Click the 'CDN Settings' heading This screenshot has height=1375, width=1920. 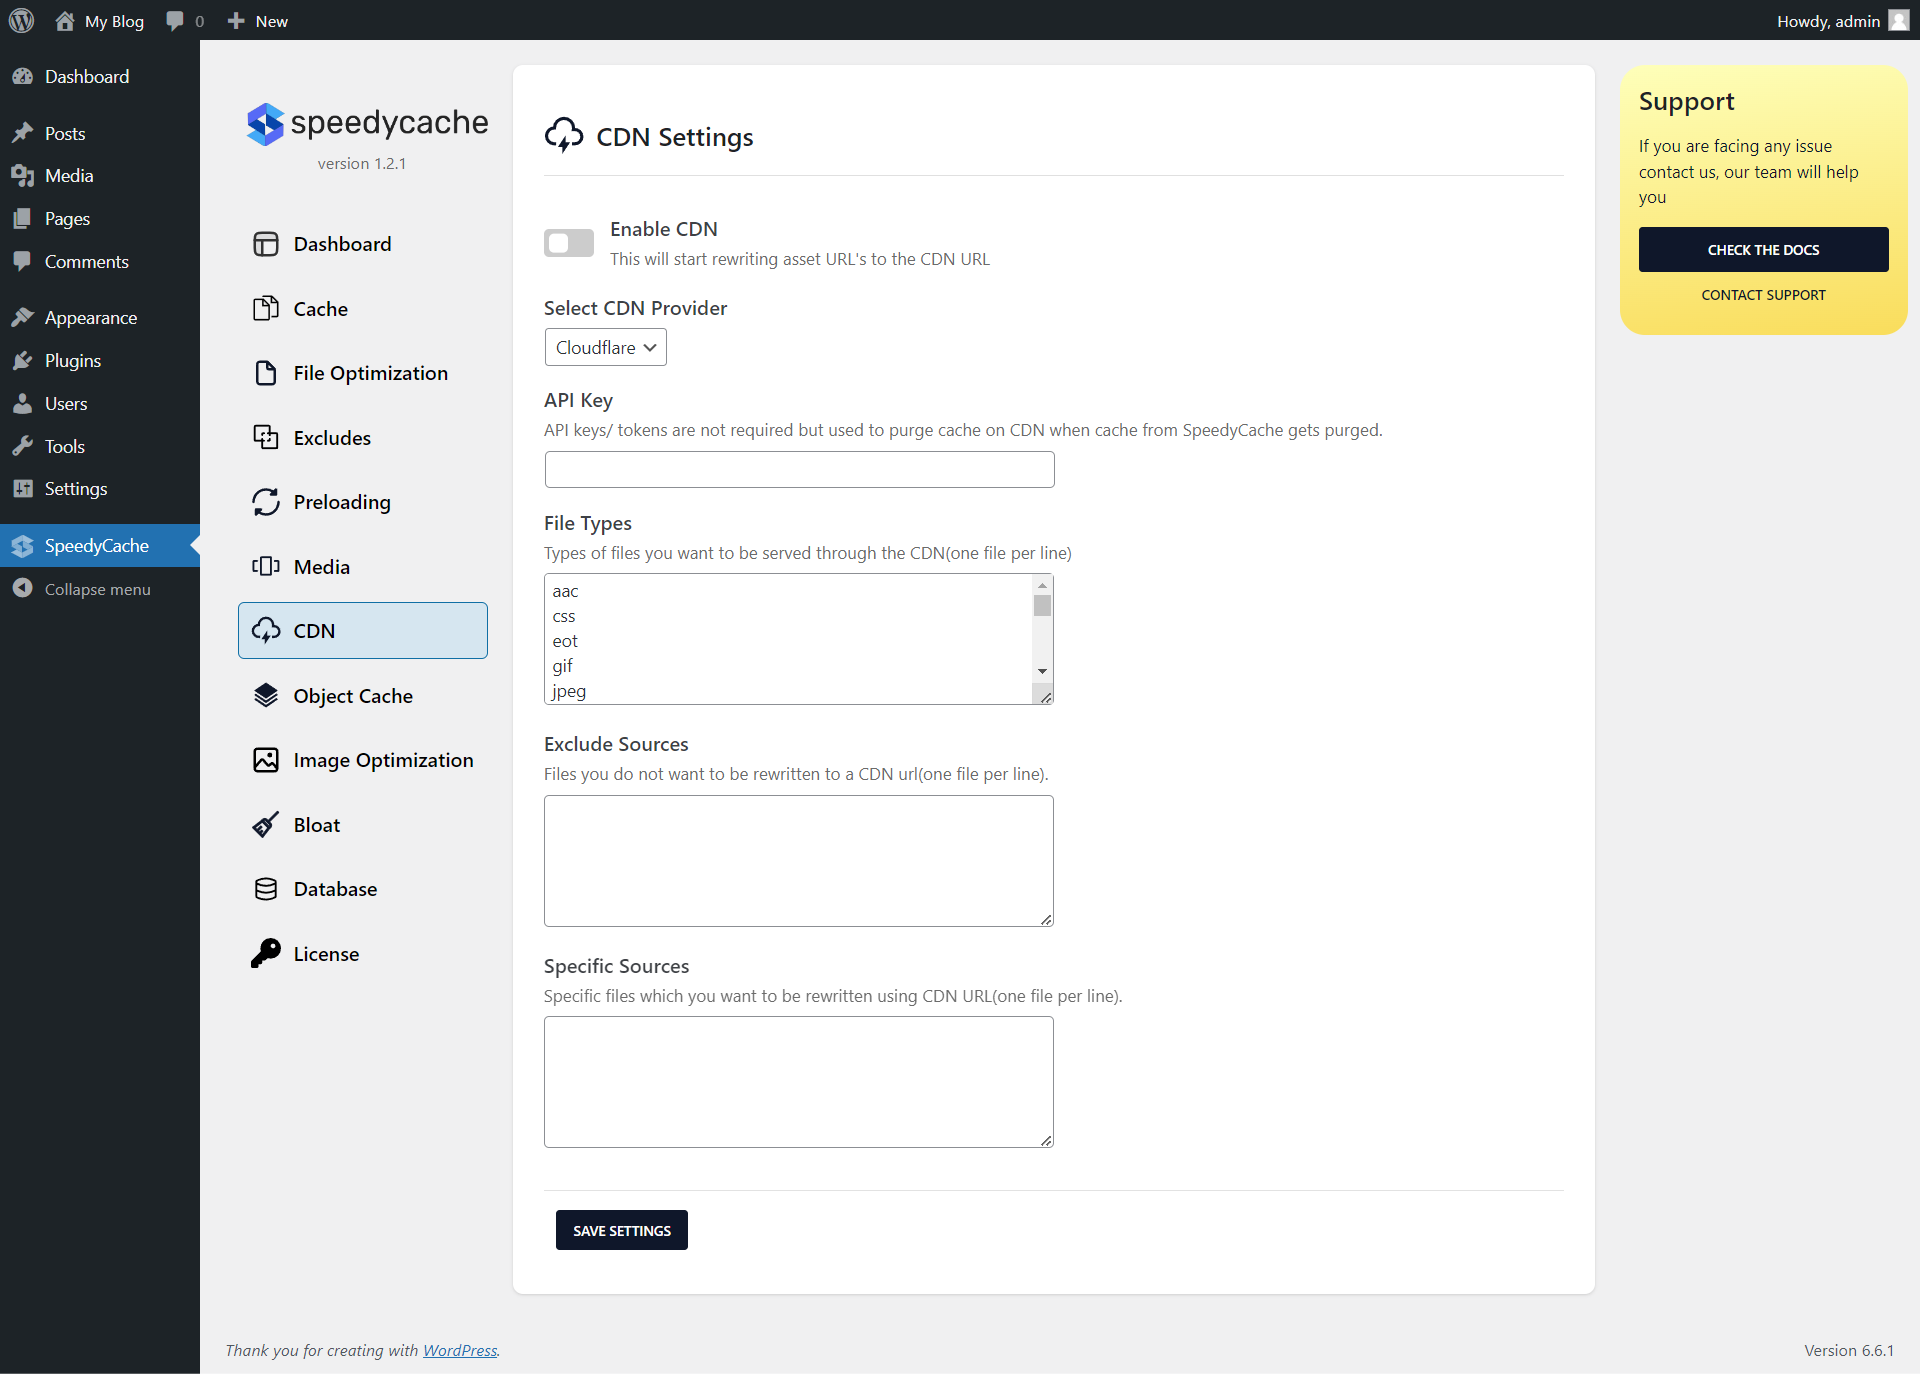pyautogui.click(x=675, y=137)
